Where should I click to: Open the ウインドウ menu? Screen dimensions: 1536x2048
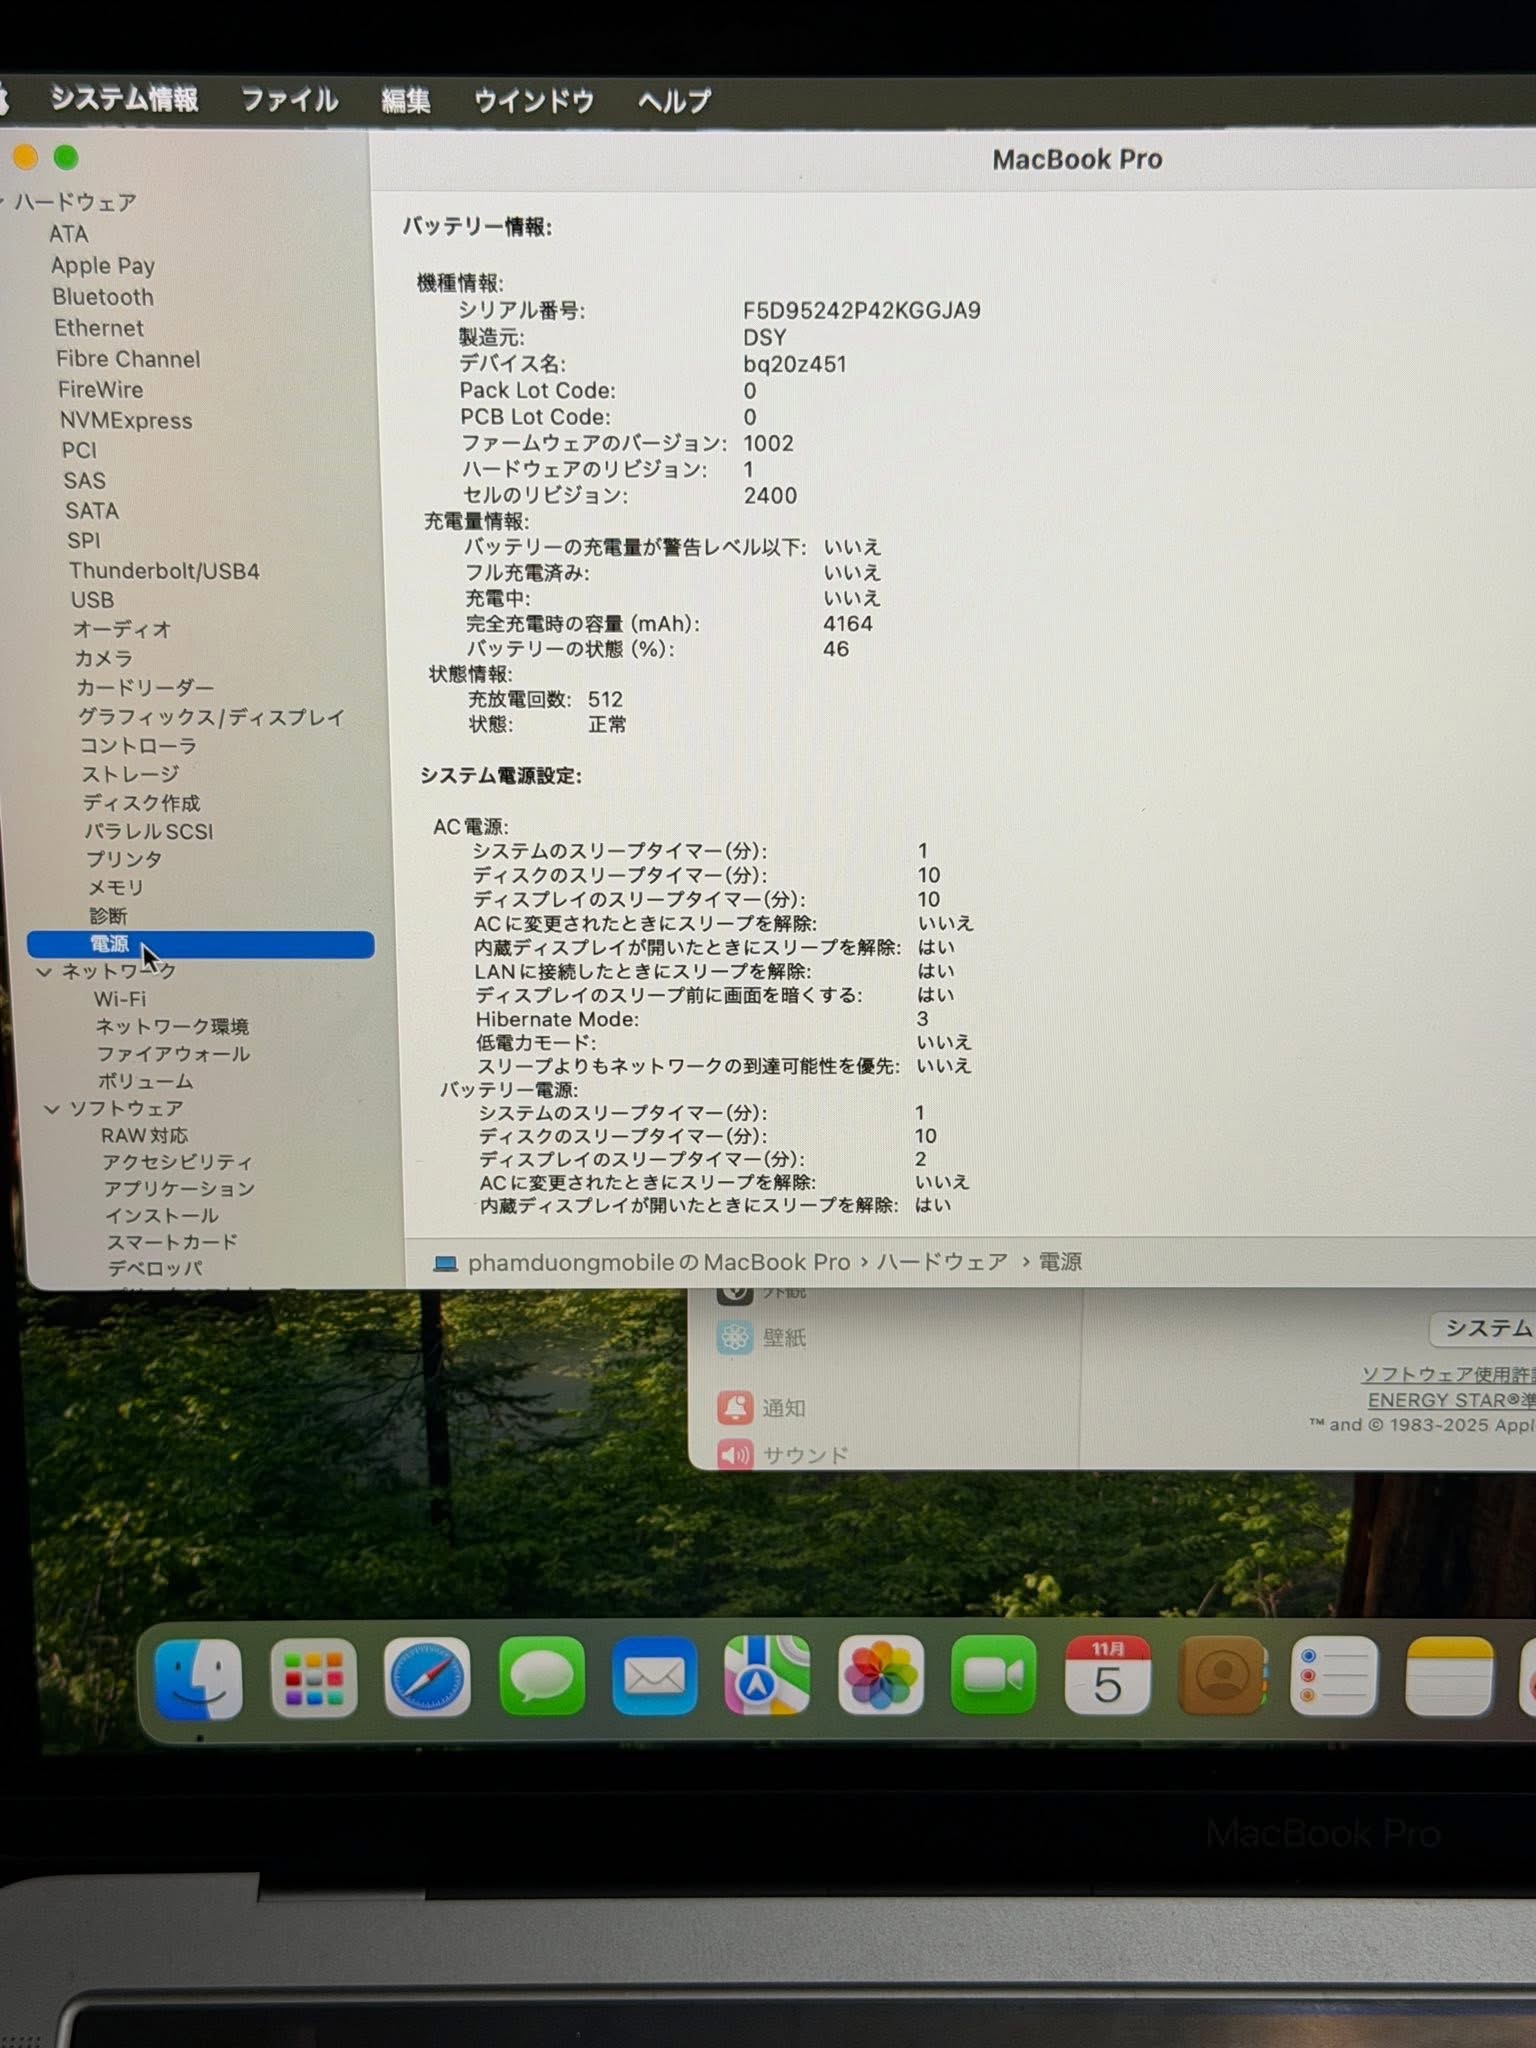[534, 101]
